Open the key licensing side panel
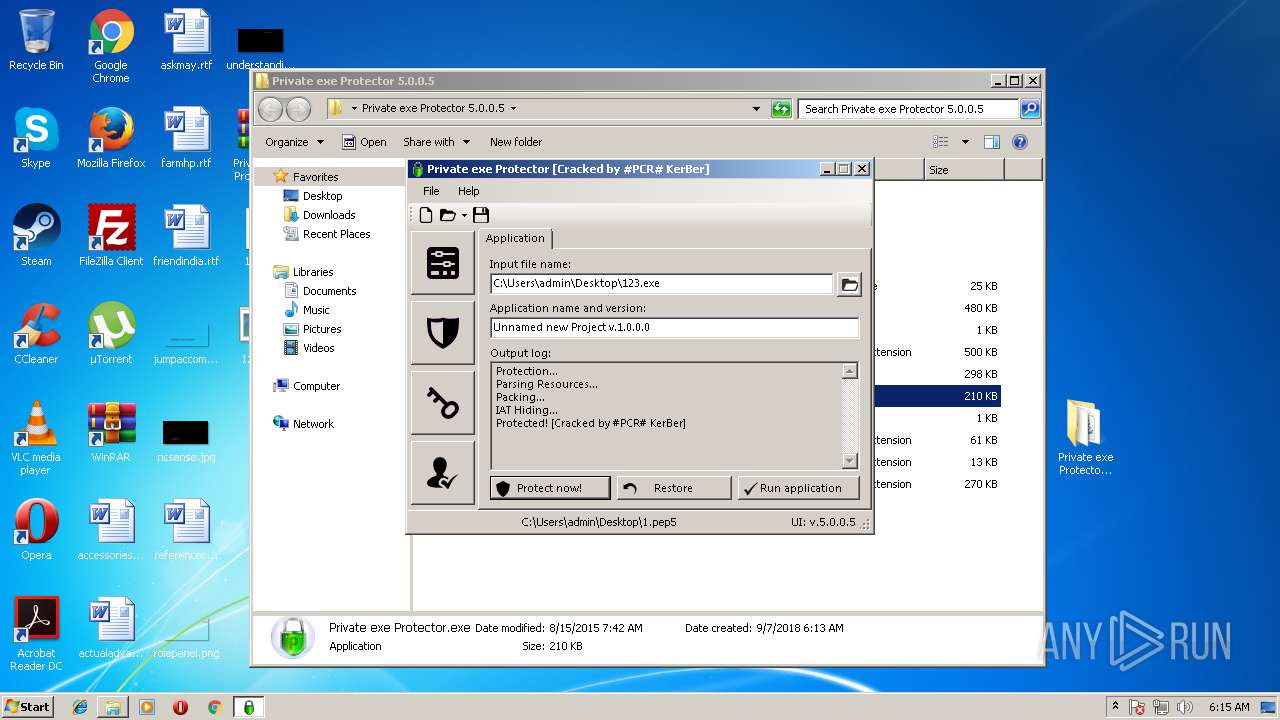 pos(443,403)
